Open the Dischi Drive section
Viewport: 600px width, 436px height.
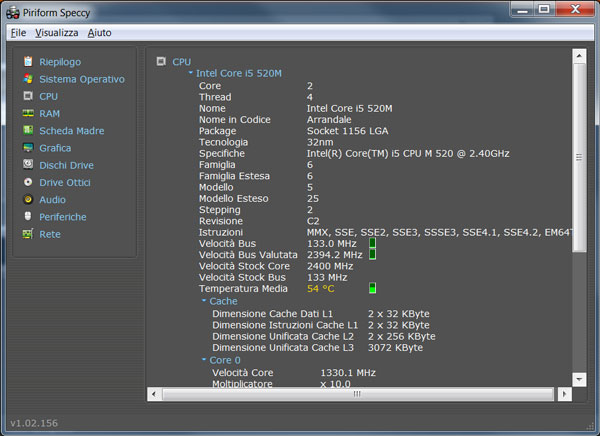pyautogui.click(x=66, y=165)
